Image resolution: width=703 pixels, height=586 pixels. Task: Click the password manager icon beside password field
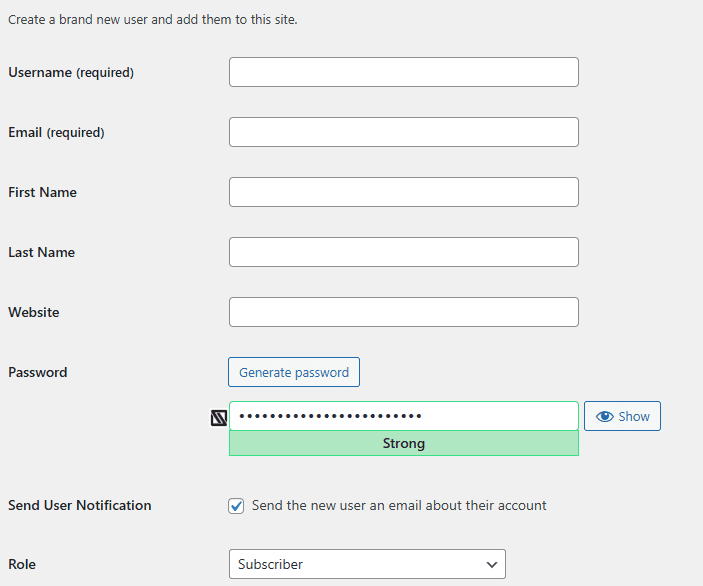pyautogui.click(x=218, y=418)
